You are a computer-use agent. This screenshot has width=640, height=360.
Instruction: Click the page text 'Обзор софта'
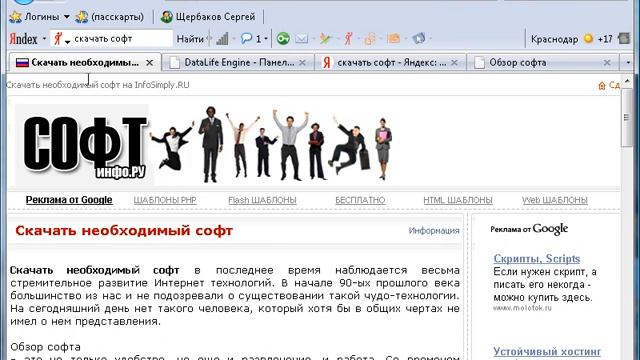pyautogui.click(x=46, y=347)
